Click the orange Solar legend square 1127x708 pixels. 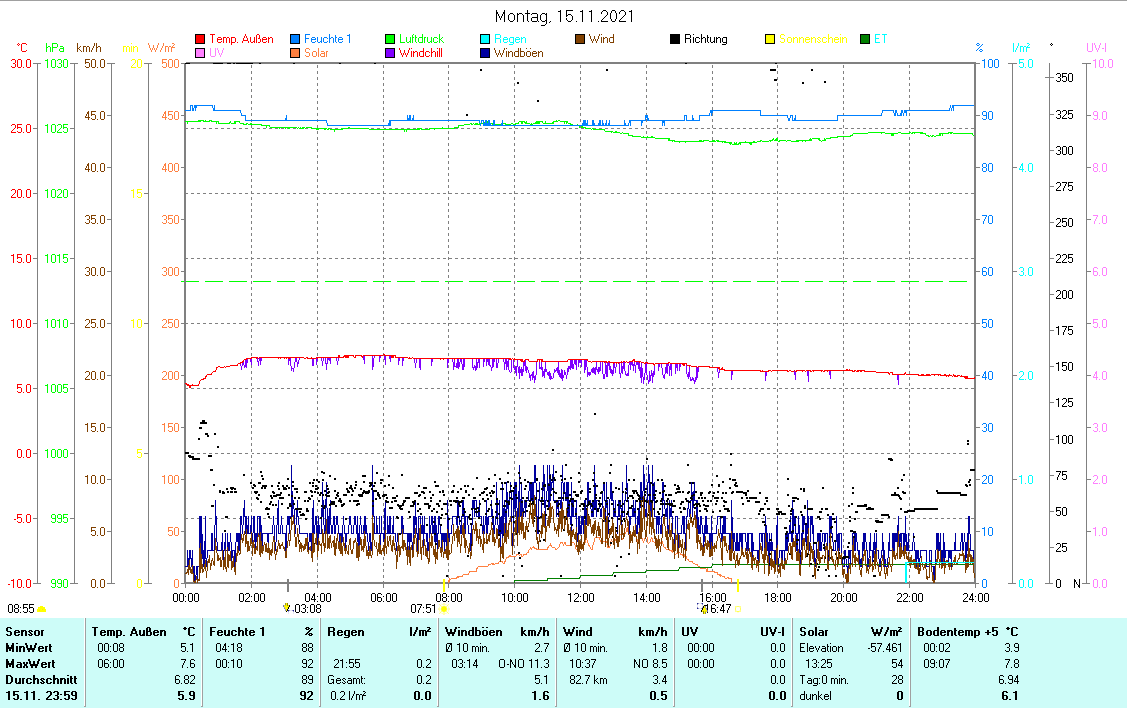coord(295,53)
